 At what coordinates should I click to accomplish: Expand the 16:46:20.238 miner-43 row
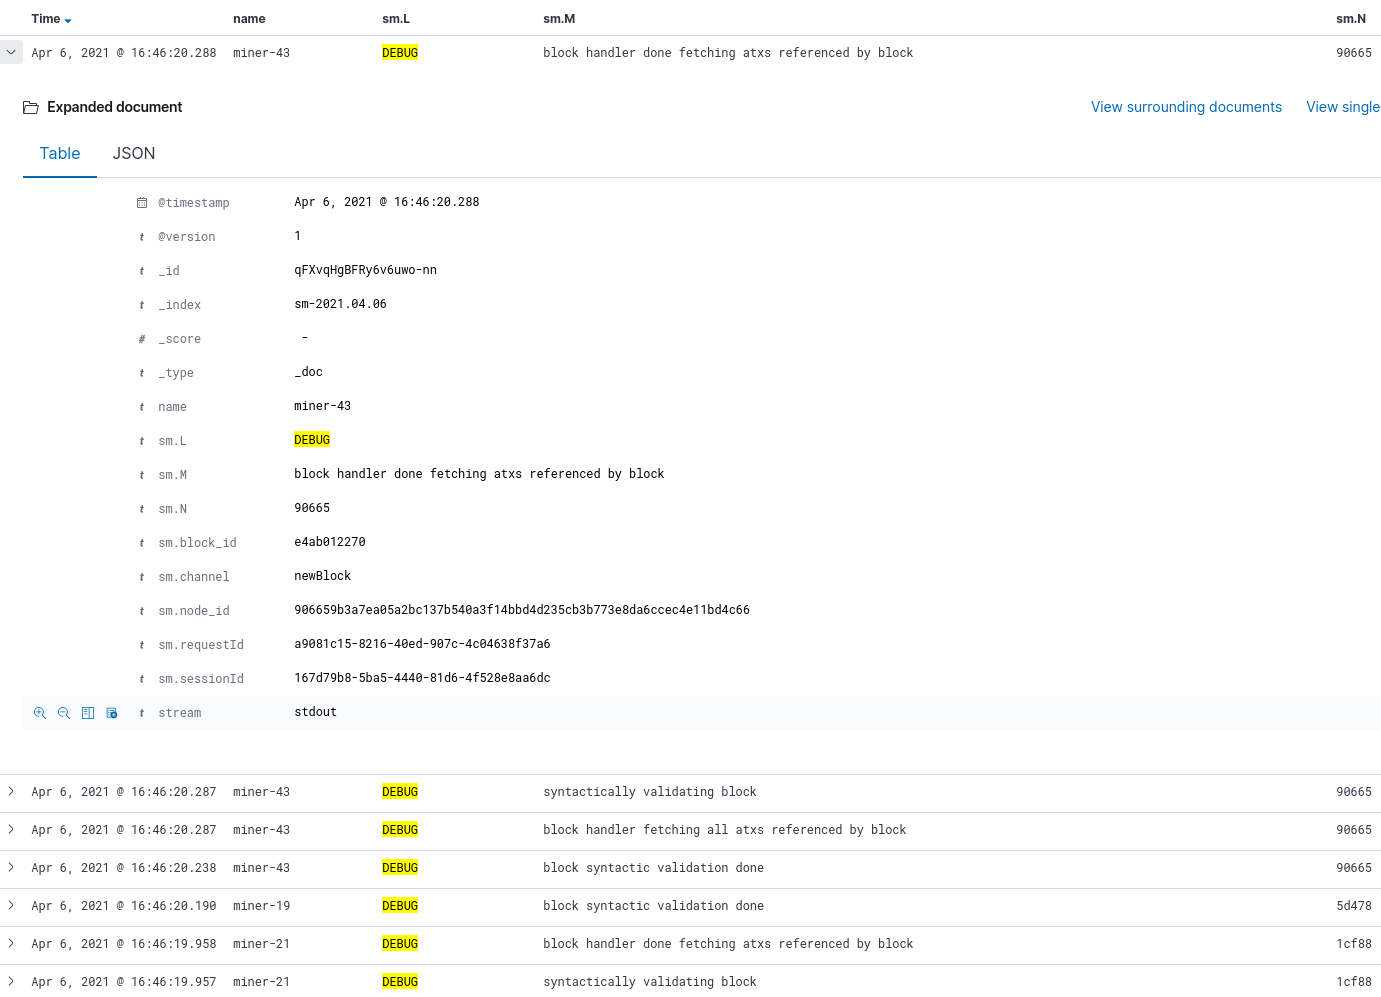pyautogui.click(x=11, y=867)
